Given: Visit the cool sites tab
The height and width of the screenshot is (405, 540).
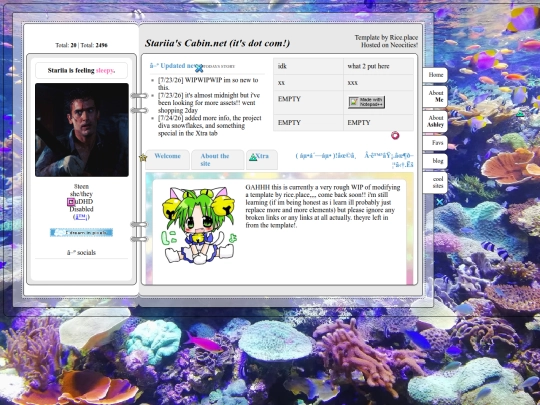Looking at the screenshot, I should click(435, 182).
